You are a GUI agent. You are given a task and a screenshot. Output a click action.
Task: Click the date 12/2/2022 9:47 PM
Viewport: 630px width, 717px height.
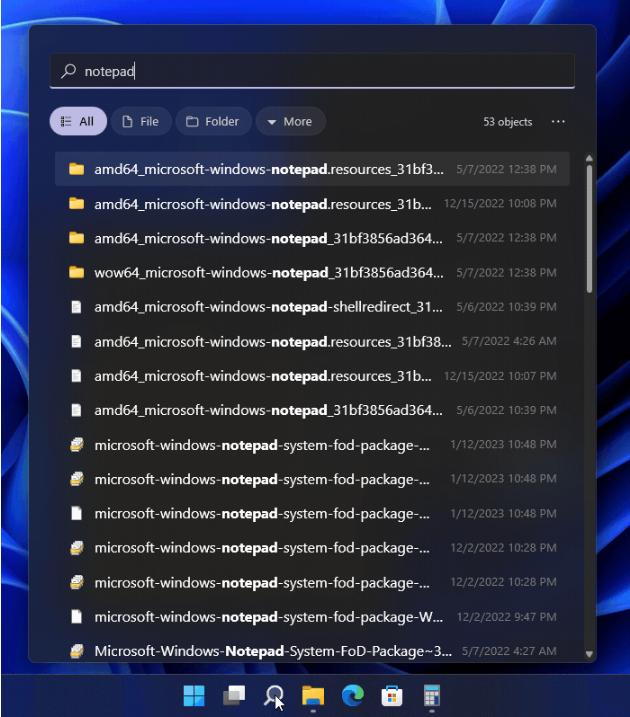(x=507, y=616)
